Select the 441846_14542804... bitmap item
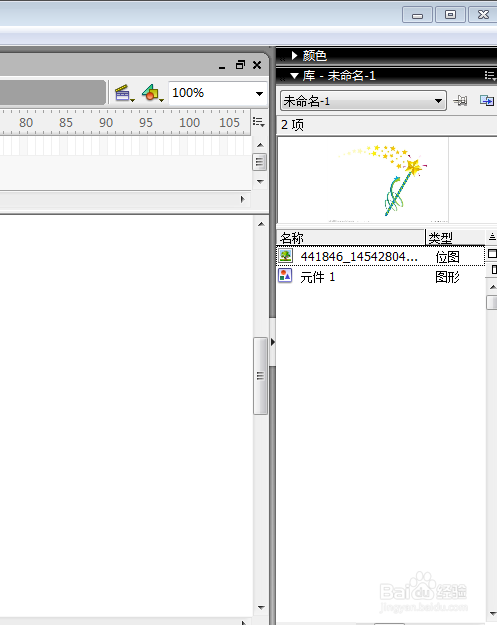This screenshot has height=625, width=497. 381,256
